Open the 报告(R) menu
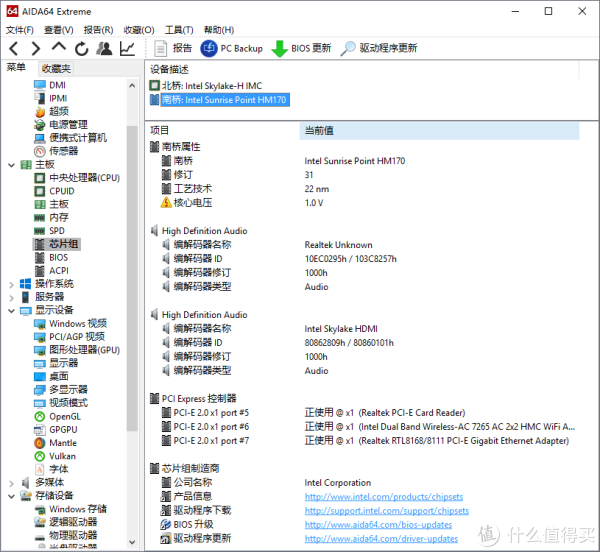Image resolution: width=600 pixels, height=552 pixels. pyautogui.click(x=98, y=30)
